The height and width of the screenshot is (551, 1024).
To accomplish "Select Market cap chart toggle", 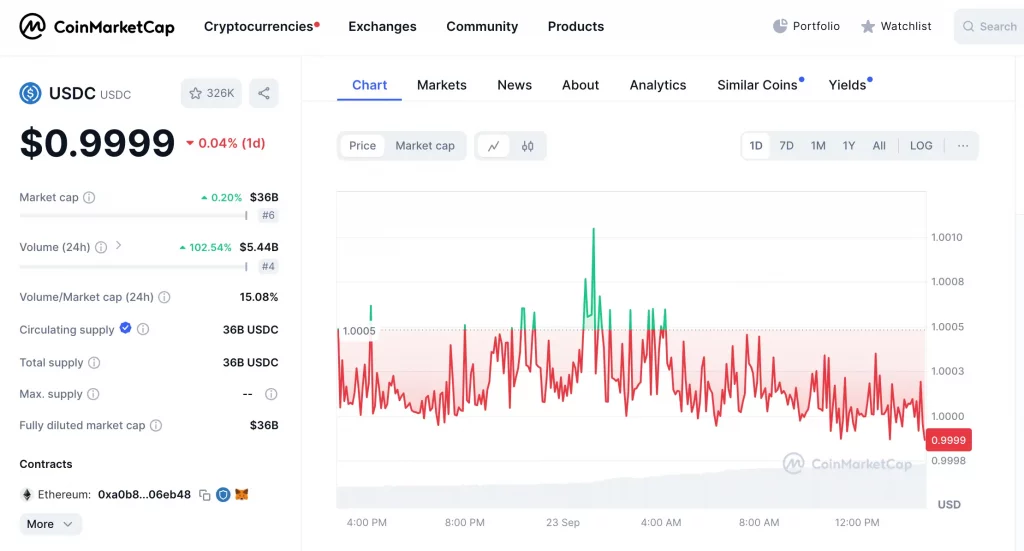I will click(425, 146).
